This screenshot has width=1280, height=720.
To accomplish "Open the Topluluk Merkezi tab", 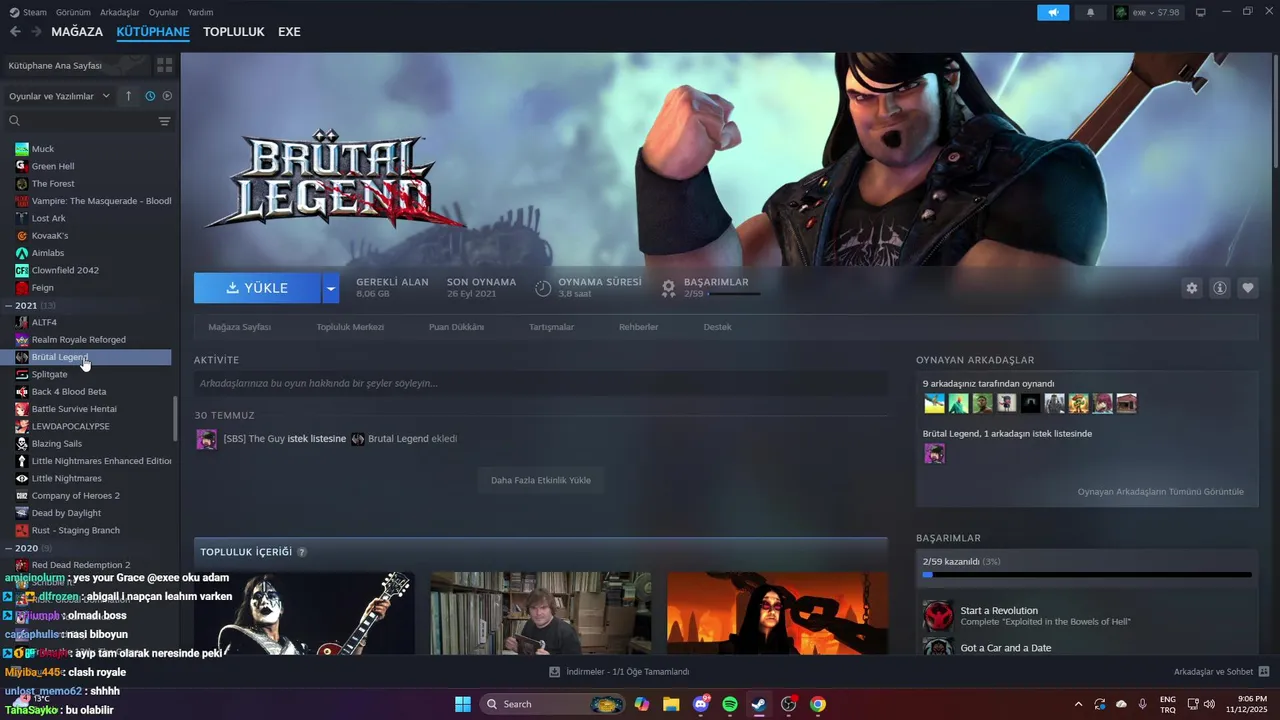I will point(350,327).
